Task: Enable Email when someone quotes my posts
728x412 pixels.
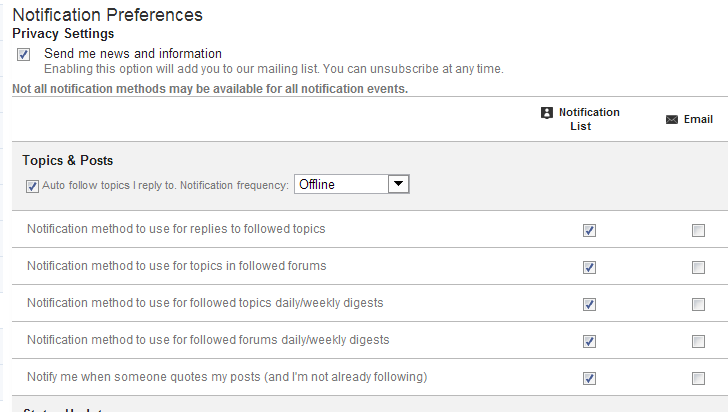Action: (x=698, y=378)
